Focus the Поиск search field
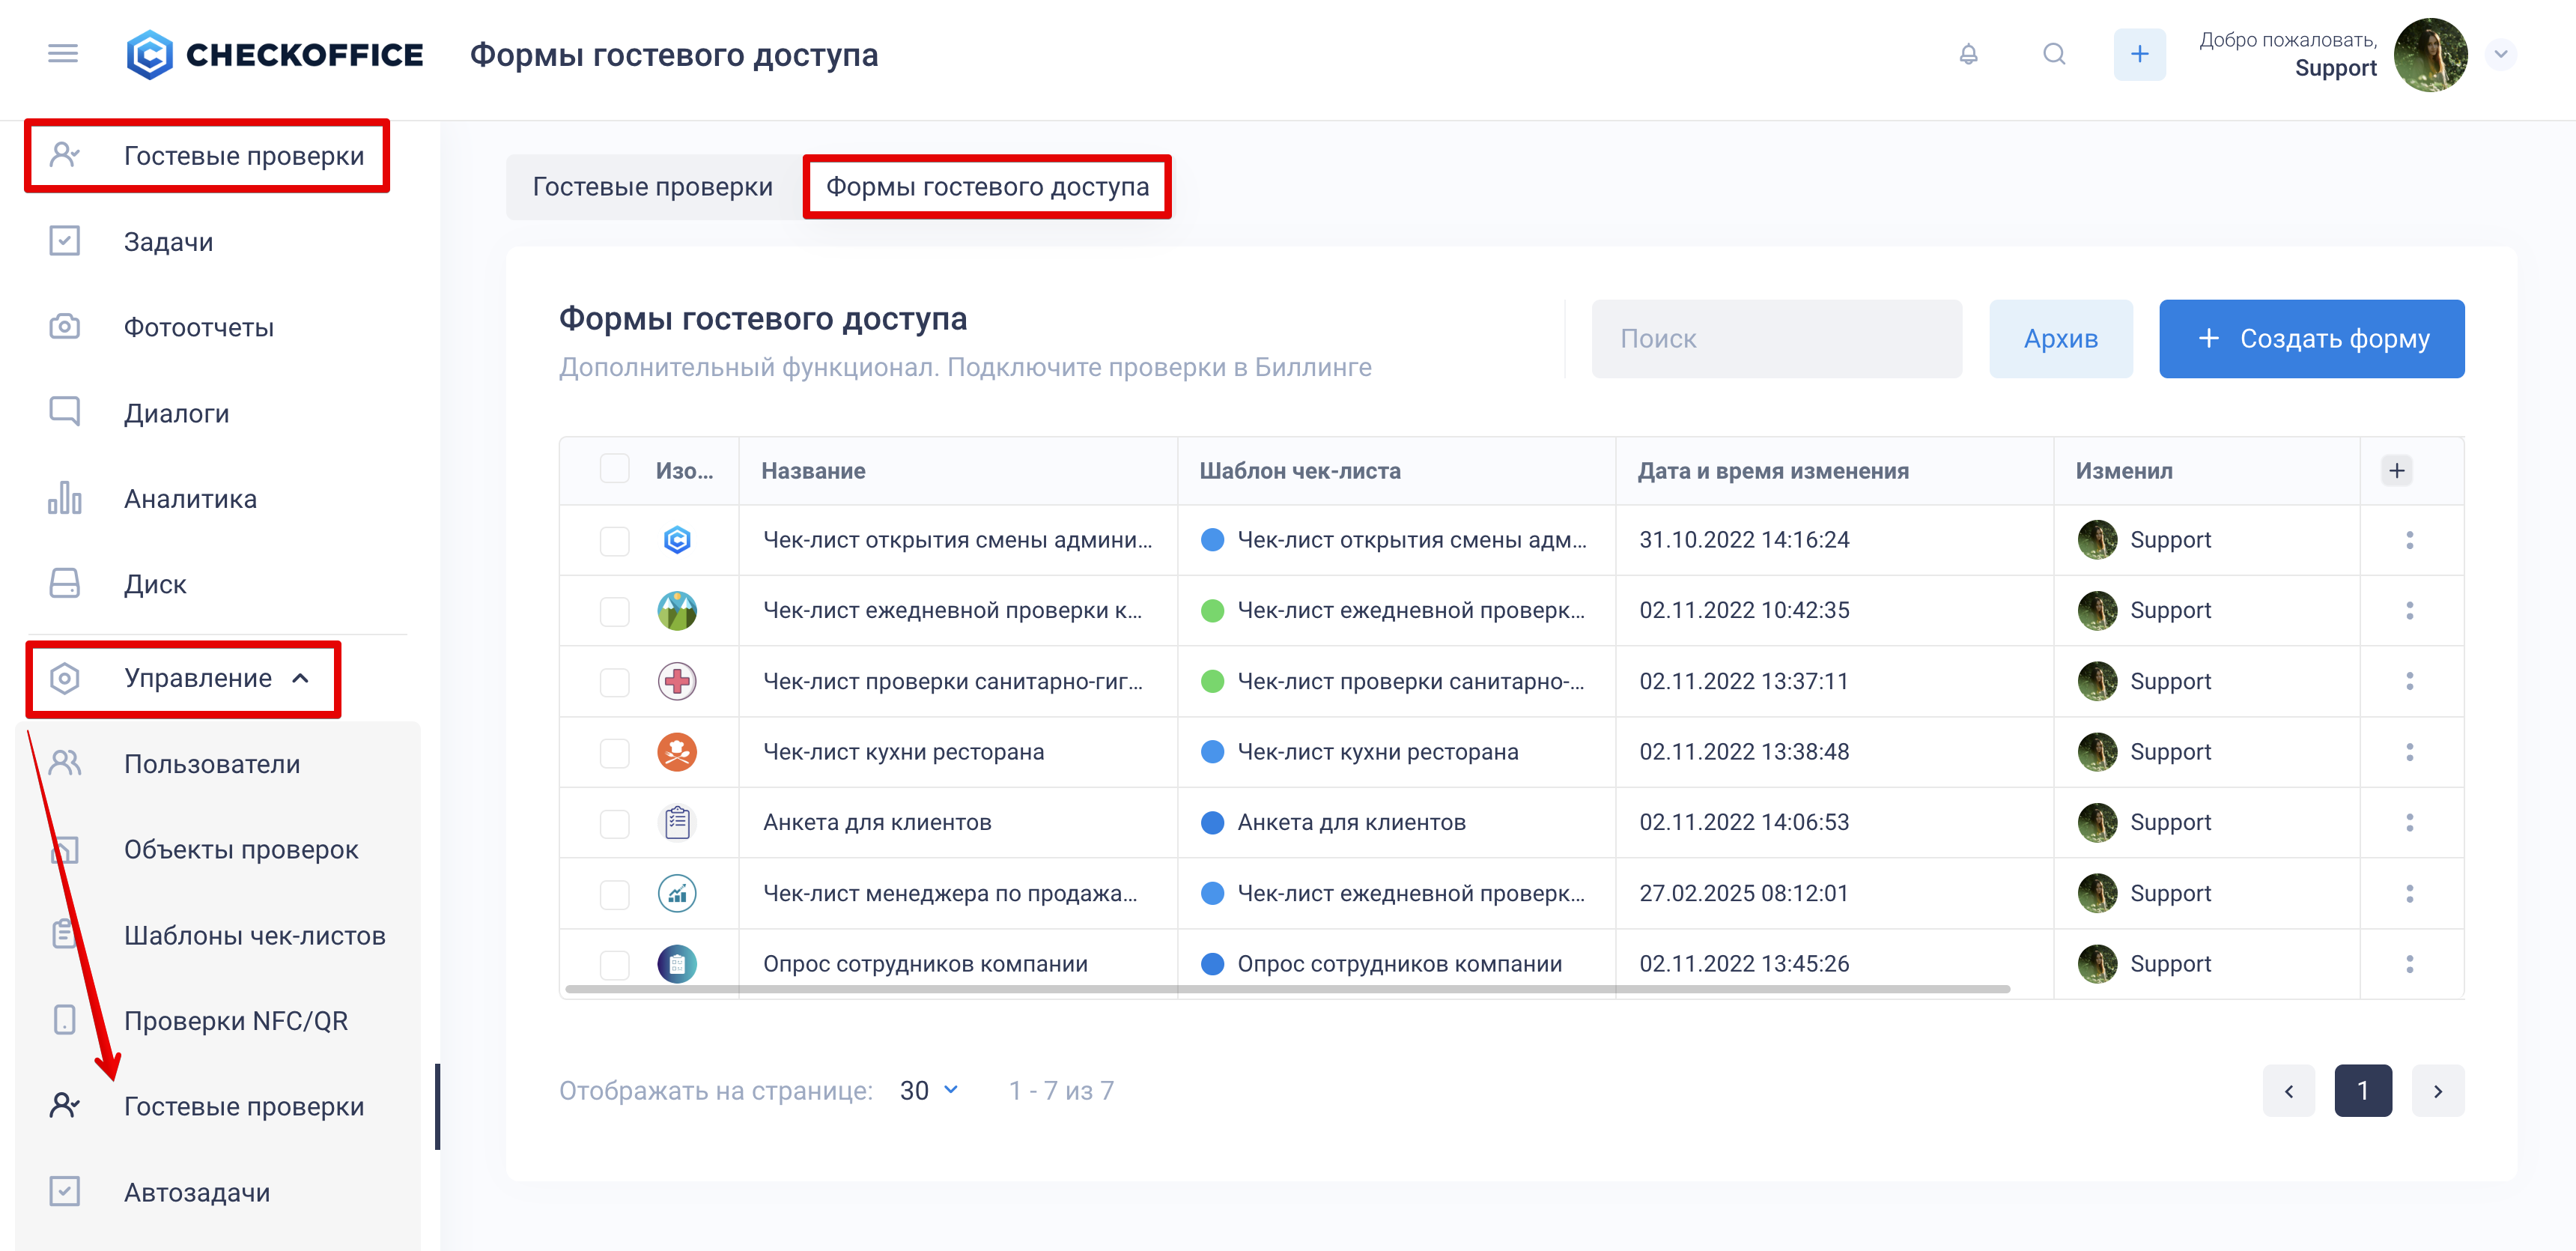Screen dimensions: 2576x1251 click(x=1776, y=339)
